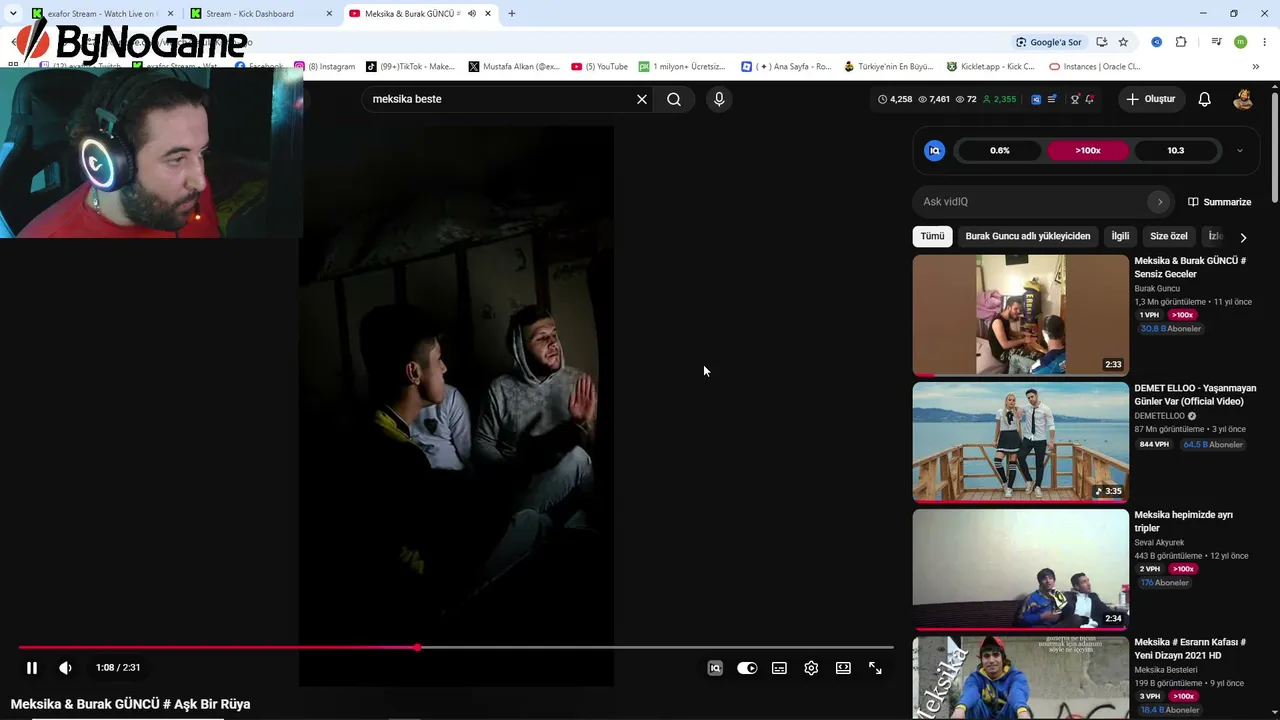Viewport: 1280px width, 720px height.
Task: Pause the YouTube video
Action: coord(32,668)
